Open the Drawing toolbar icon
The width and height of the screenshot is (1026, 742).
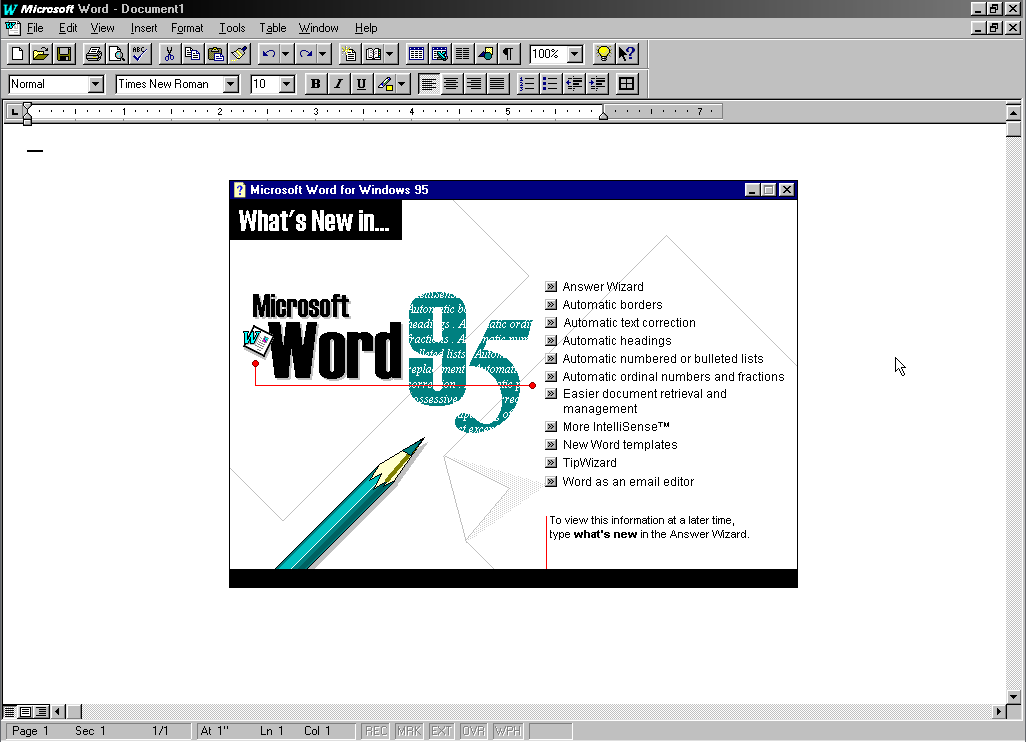click(x=485, y=53)
